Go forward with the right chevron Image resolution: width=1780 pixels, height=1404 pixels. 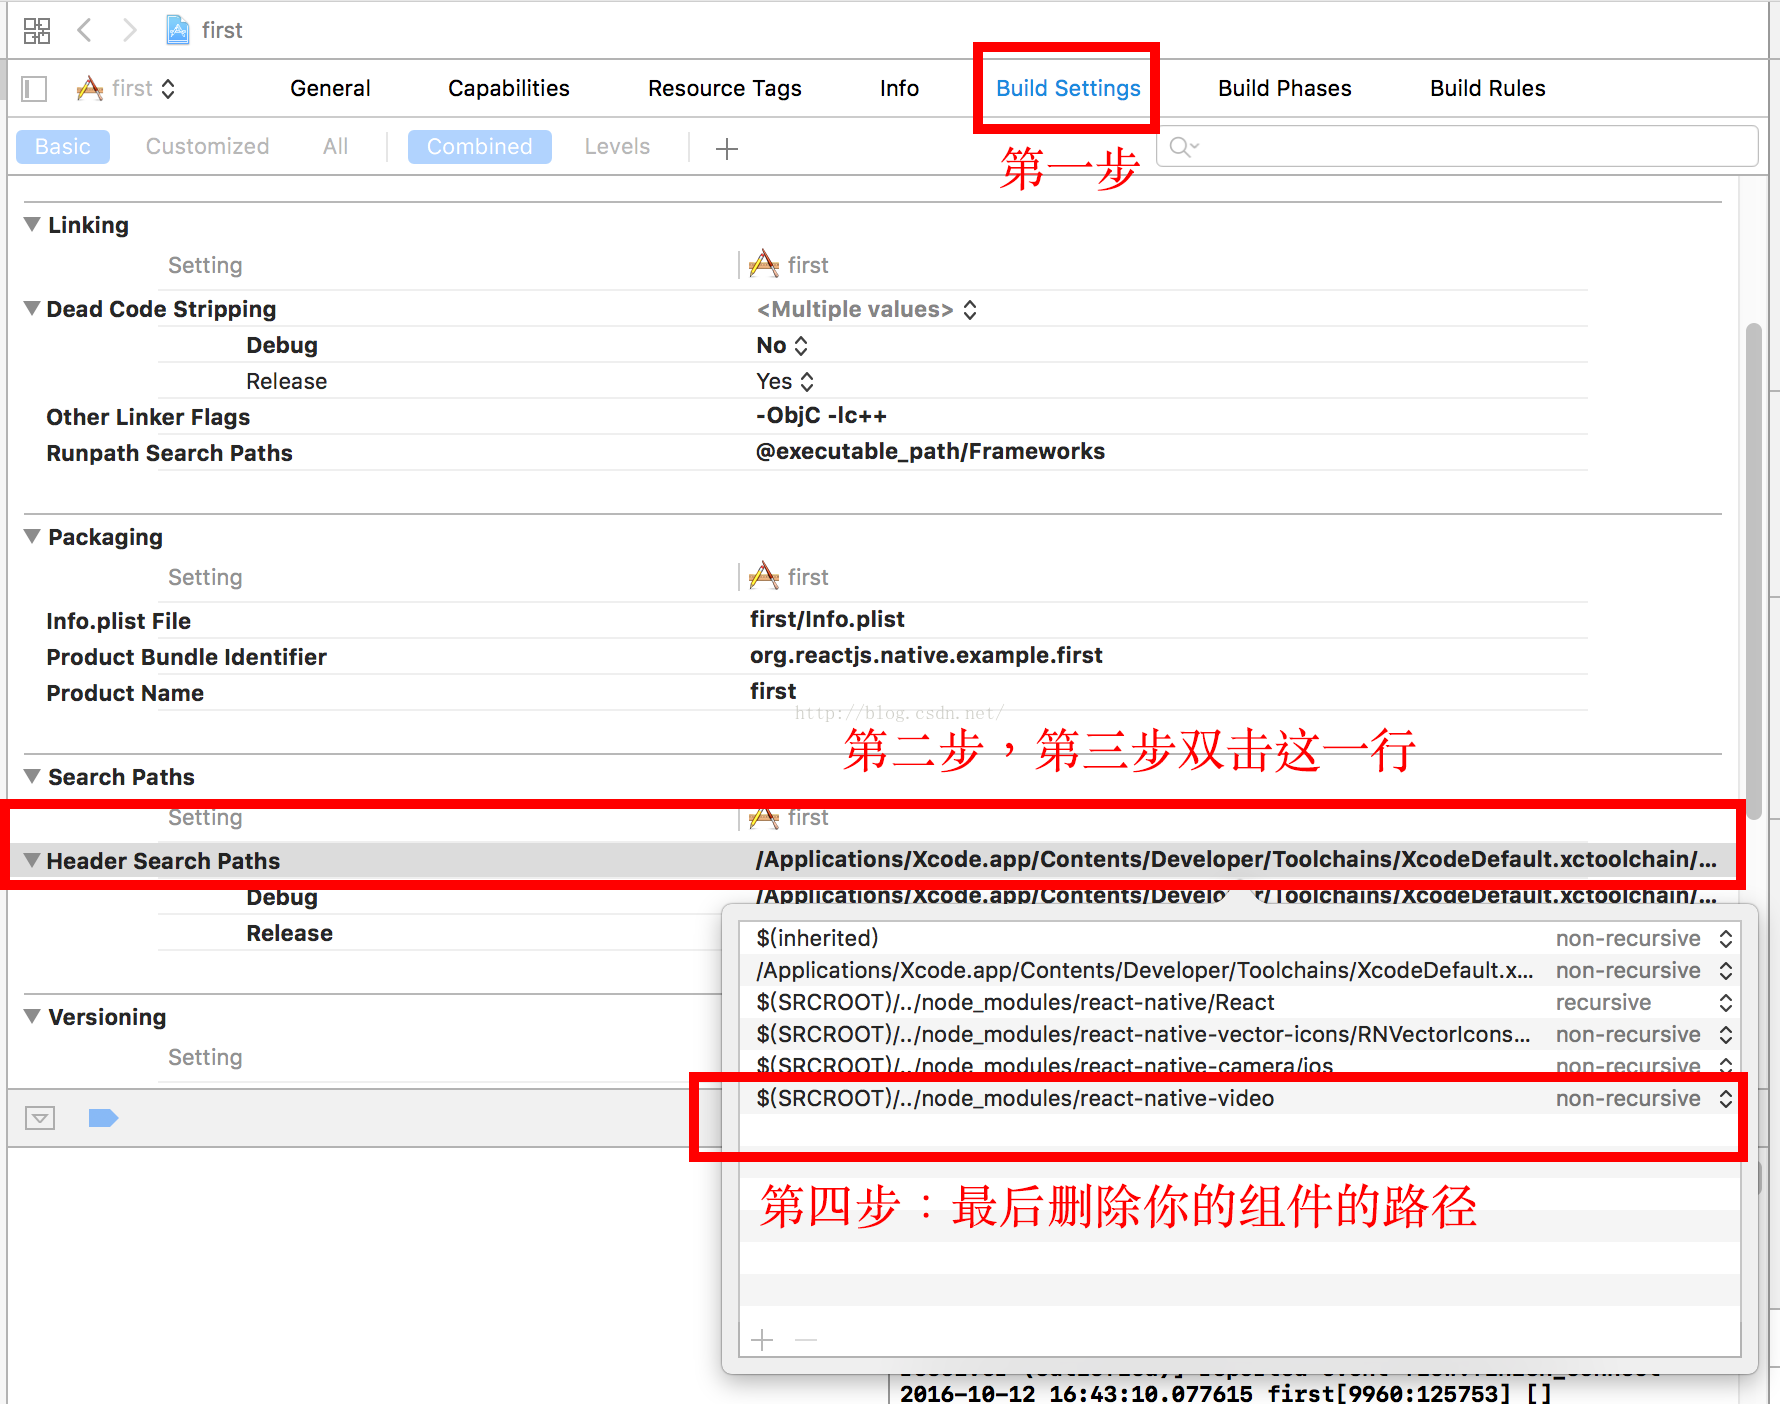129,30
